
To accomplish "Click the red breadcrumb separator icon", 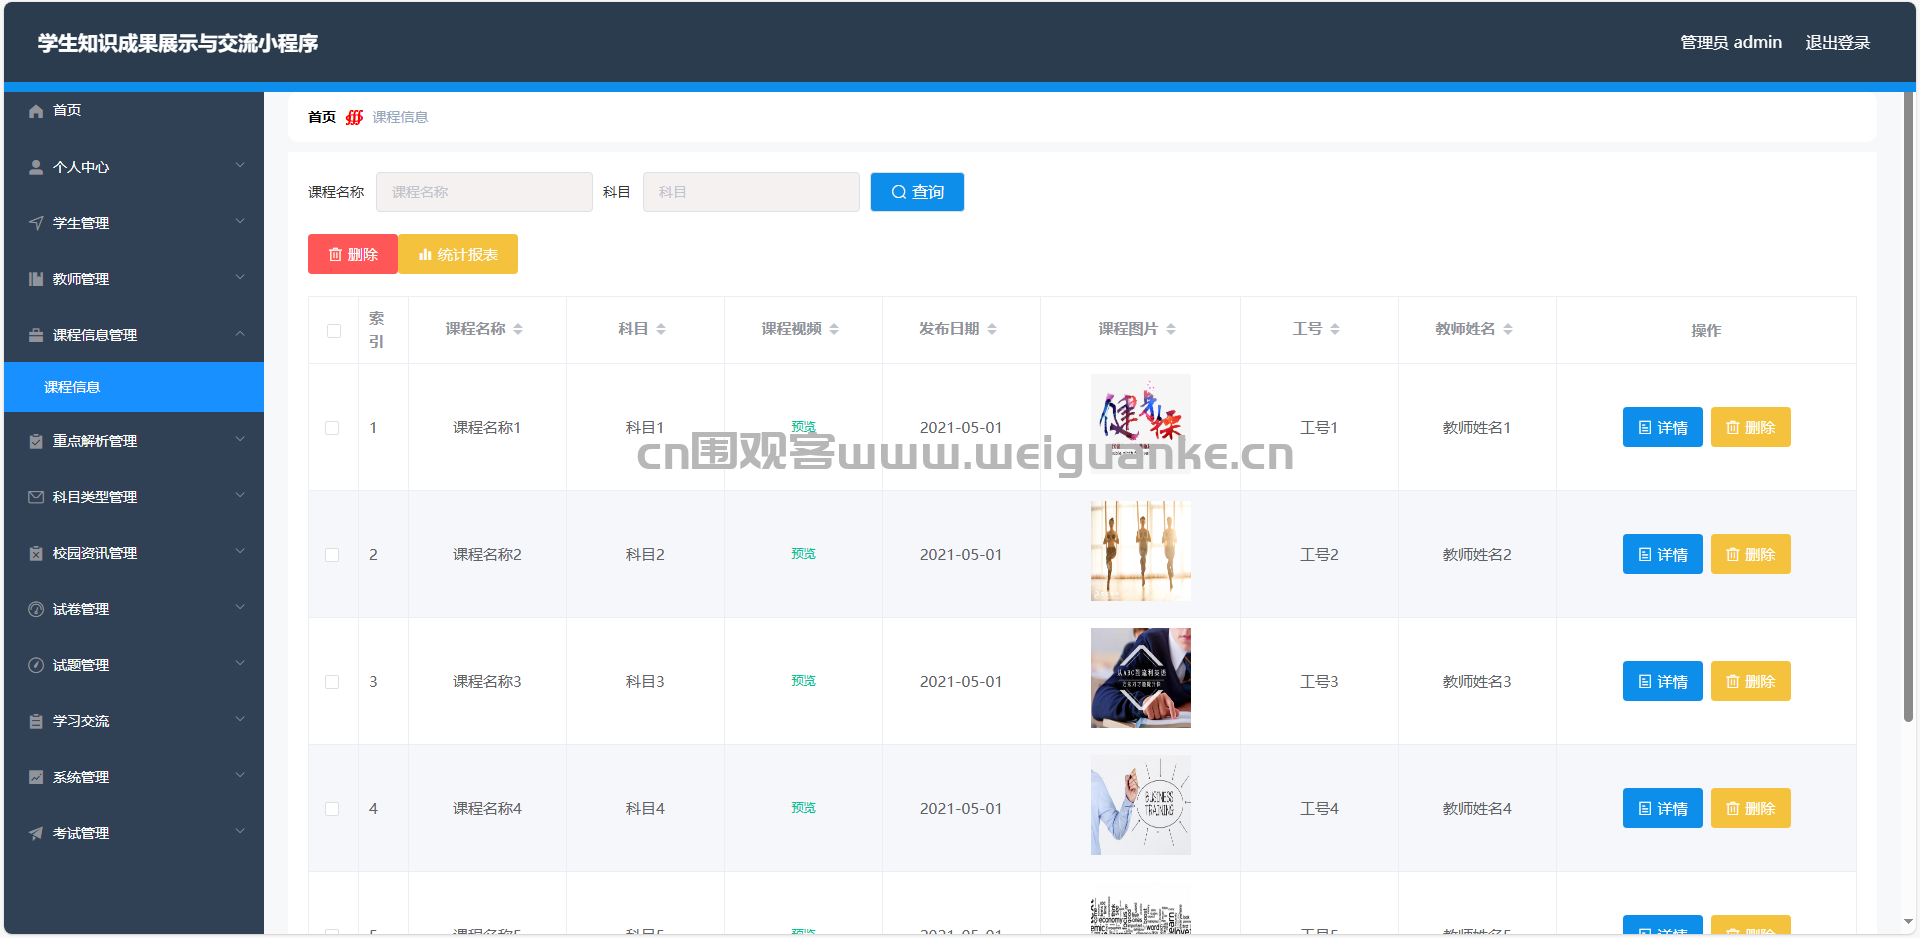I will coord(354,117).
